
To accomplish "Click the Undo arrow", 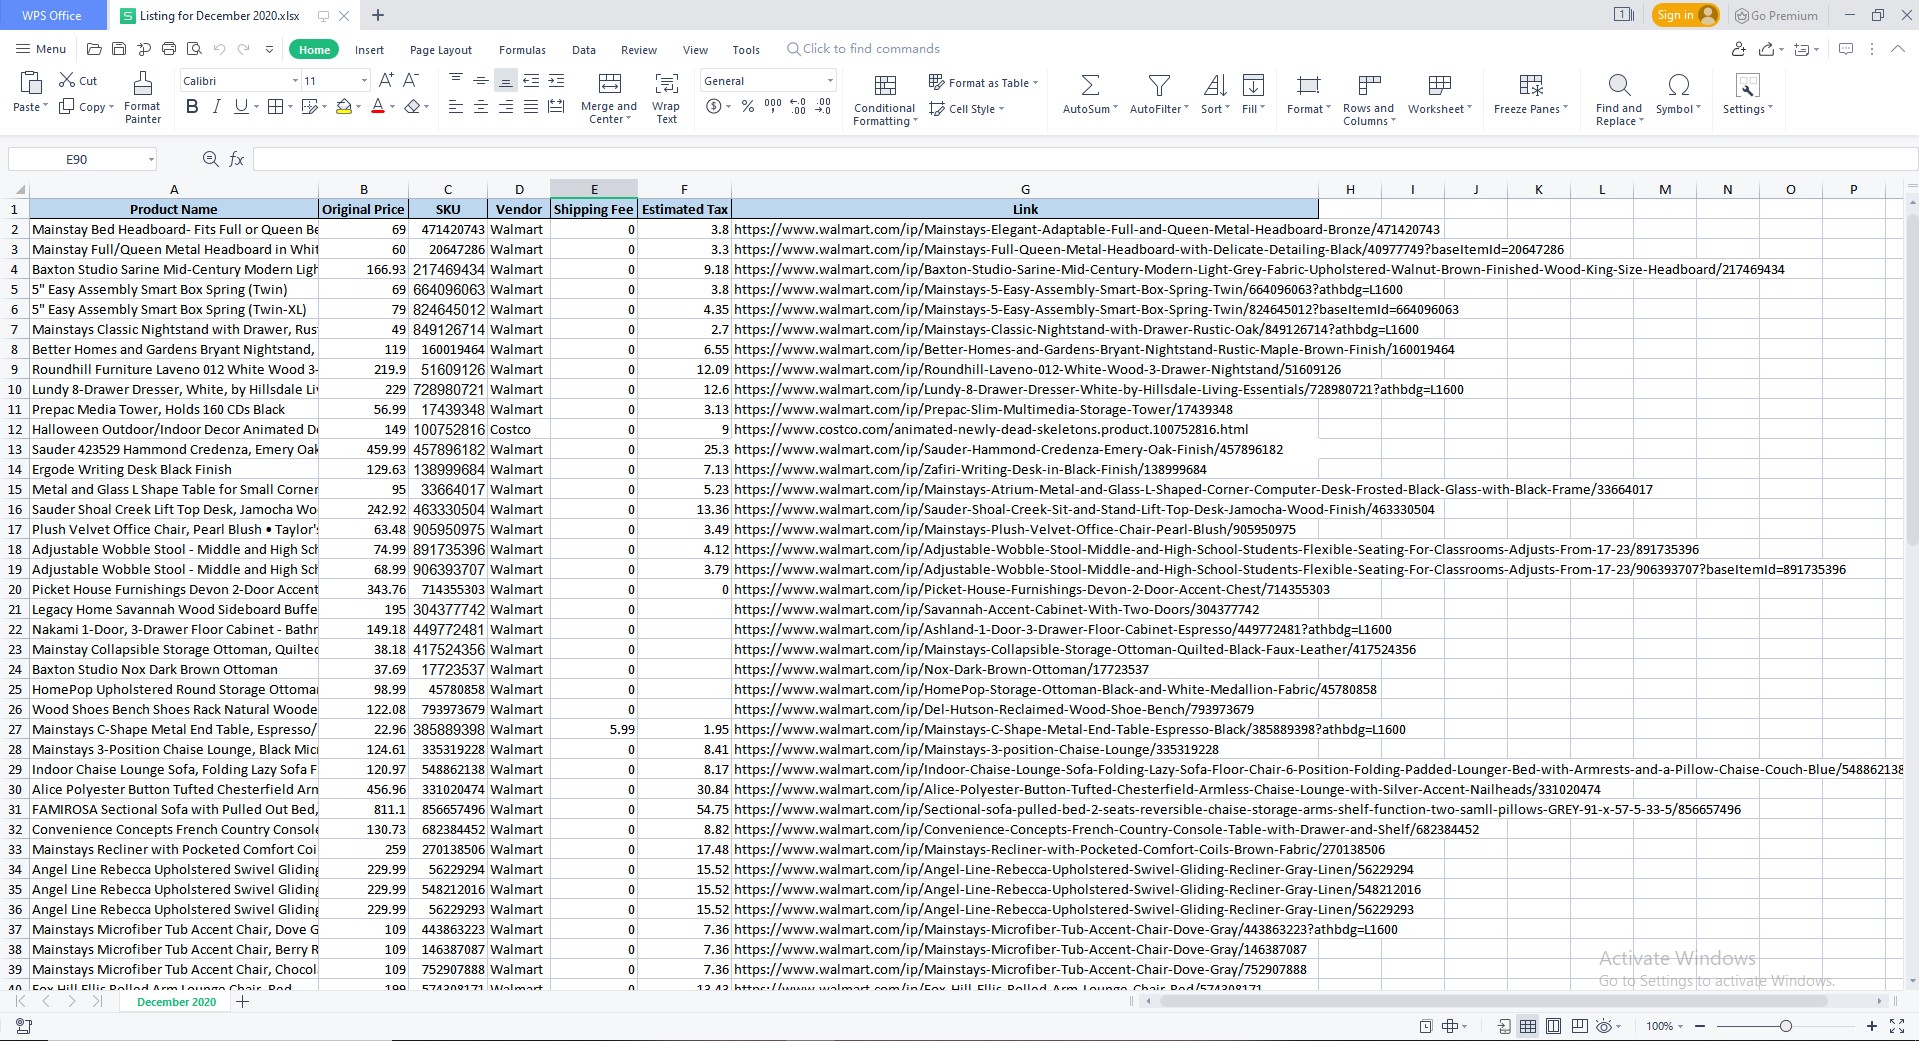I will click(219, 49).
